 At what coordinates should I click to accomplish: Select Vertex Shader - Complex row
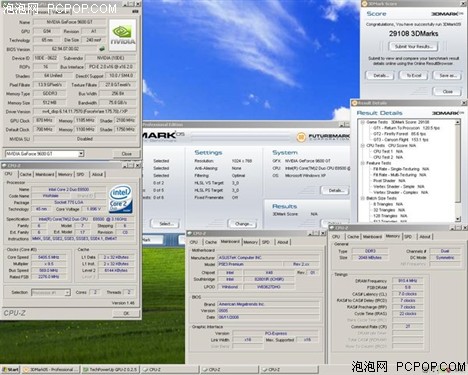(401, 192)
